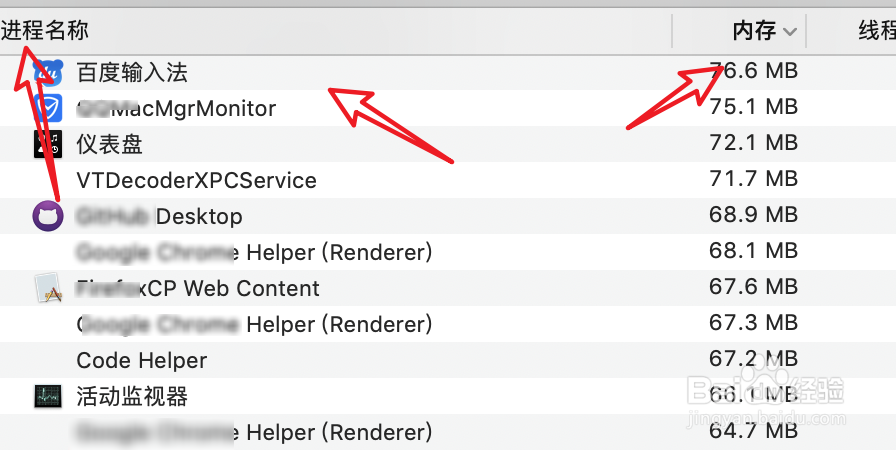This screenshot has height=450, width=896.
Task: Click the 仪表盘 process name
Action: [110, 144]
